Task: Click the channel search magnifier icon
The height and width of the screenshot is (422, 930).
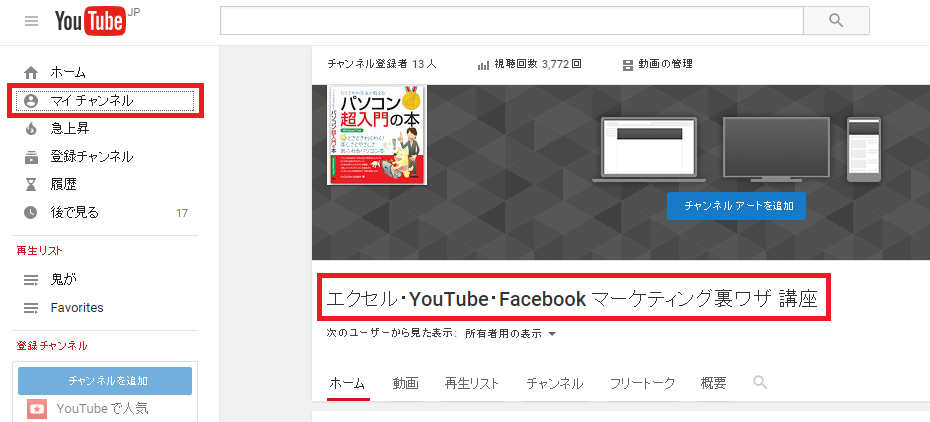Action: pos(760,382)
